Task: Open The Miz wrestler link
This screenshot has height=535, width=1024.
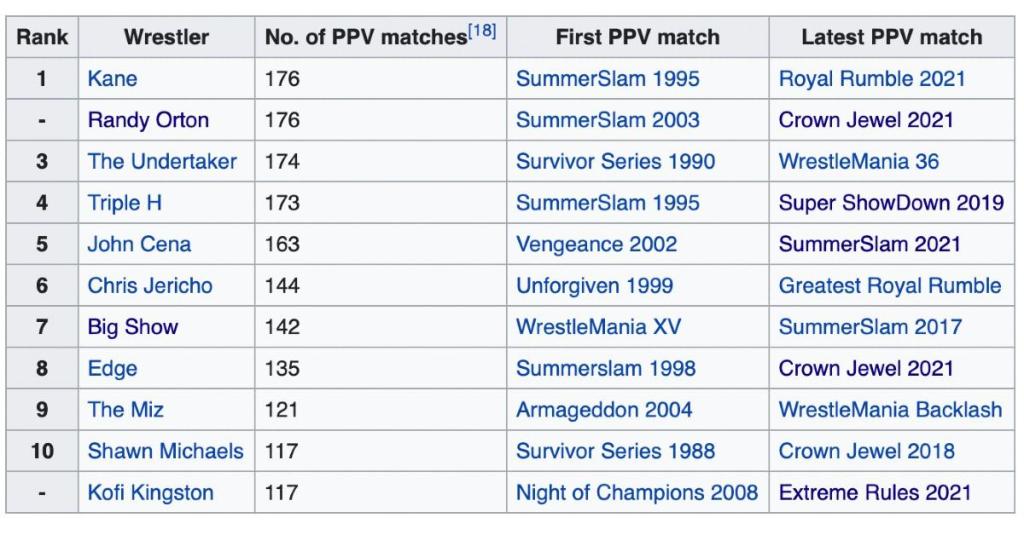Action: [126, 409]
